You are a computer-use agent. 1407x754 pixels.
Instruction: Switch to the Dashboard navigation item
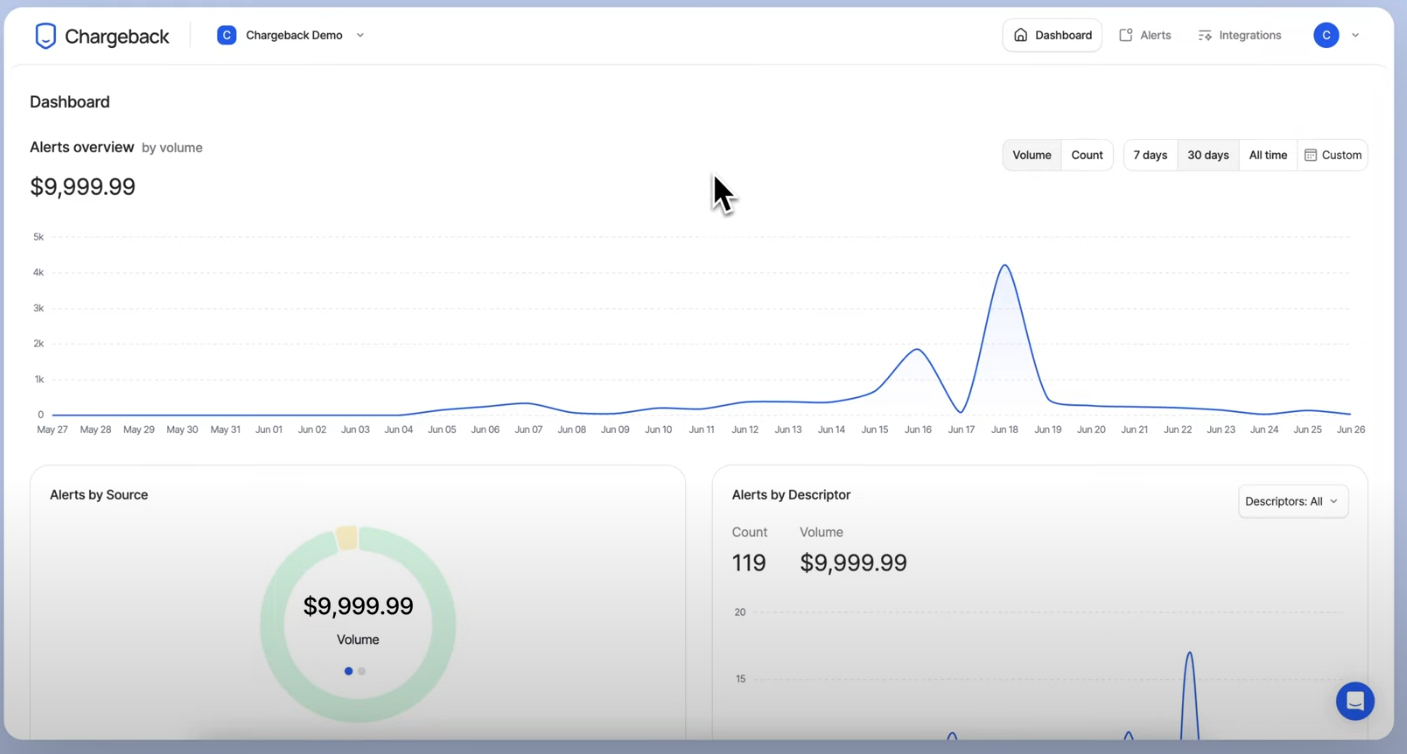[1052, 34]
